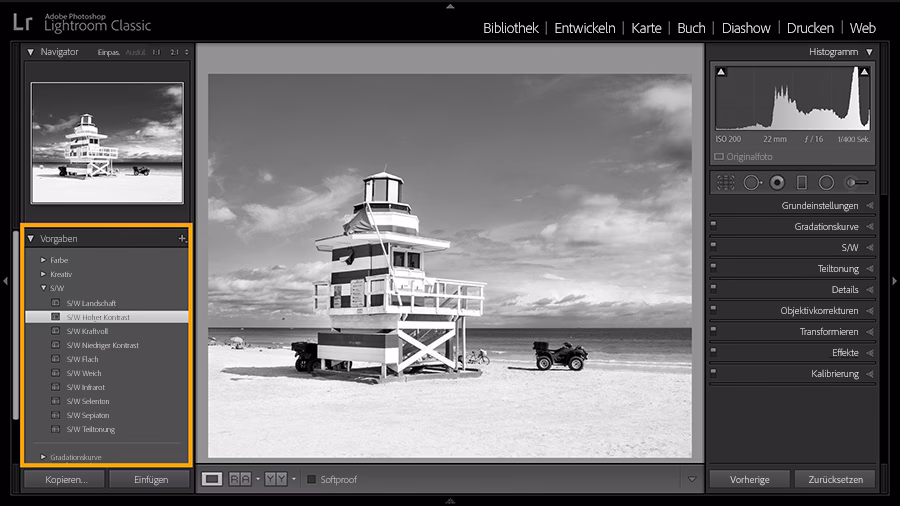Switch to the Drucken module

click(x=810, y=28)
